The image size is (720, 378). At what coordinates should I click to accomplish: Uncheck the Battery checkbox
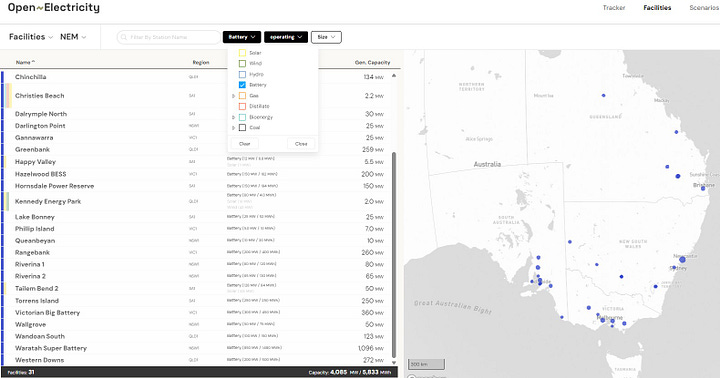pos(242,85)
